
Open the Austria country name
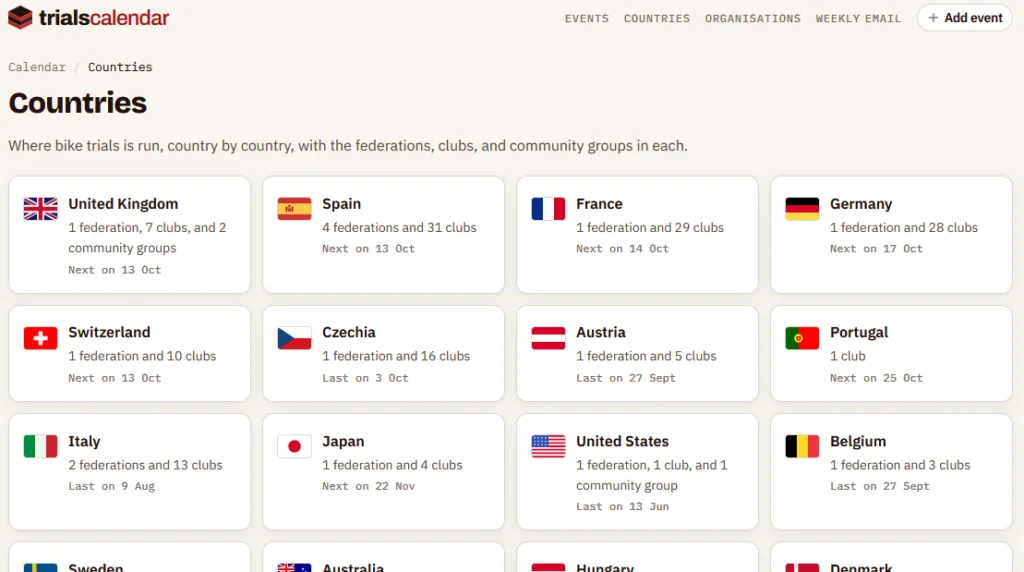coord(601,332)
